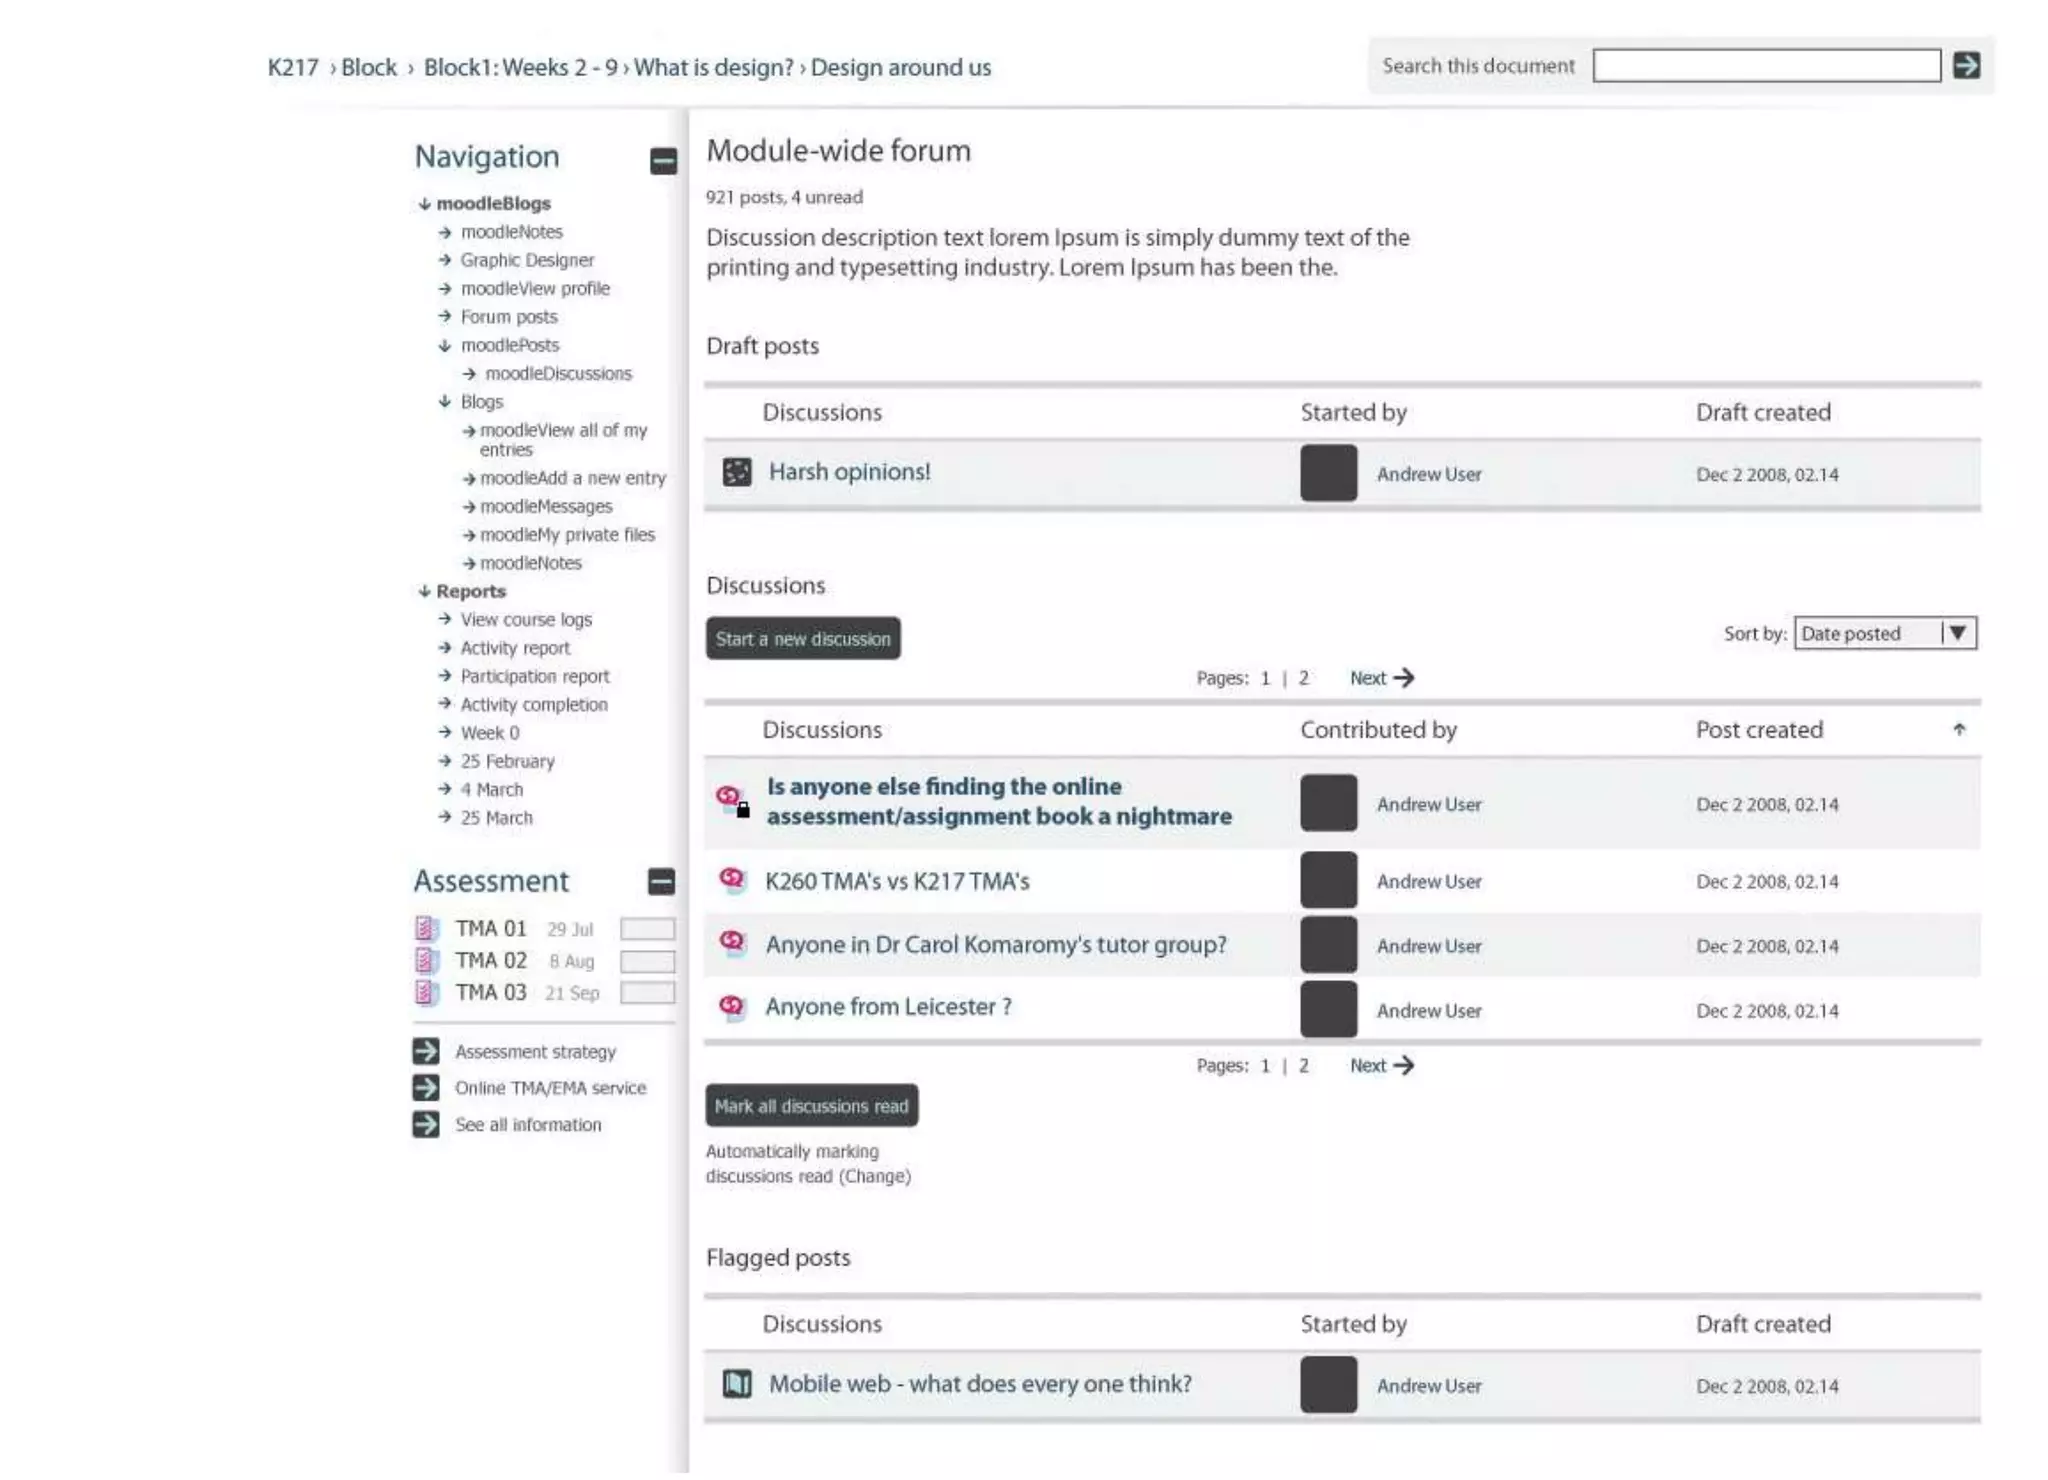This screenshot has width=2048, height=1480.
Task: Collapse the Navigation block
Action: 662,160
